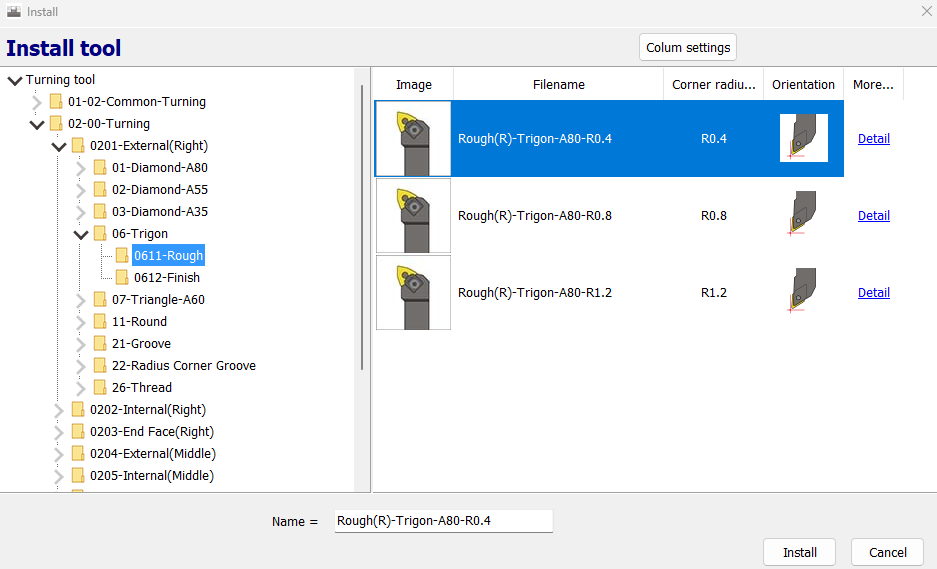Click the 26-Thread folder icon

coord(100,387)
